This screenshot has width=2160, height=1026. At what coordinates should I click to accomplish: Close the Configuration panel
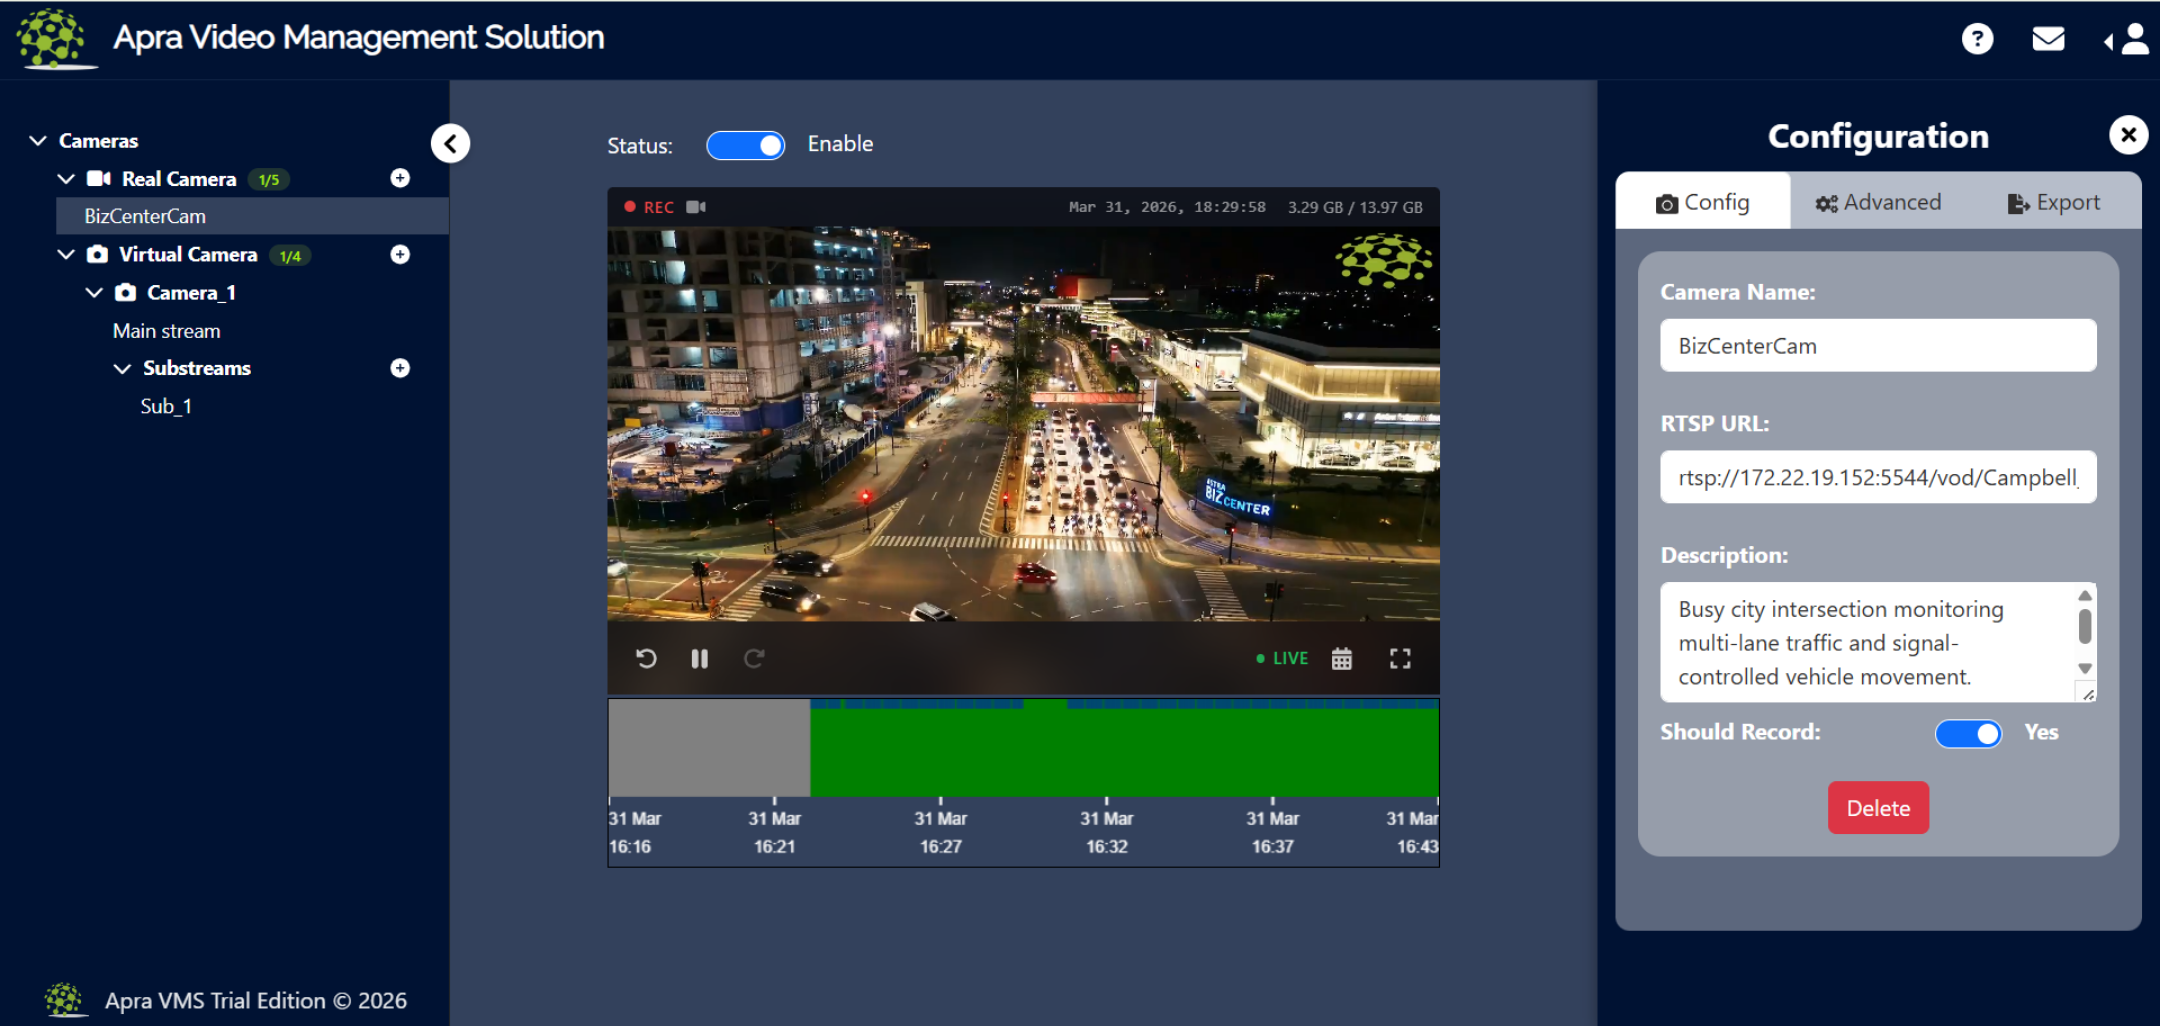point(2129,135)
